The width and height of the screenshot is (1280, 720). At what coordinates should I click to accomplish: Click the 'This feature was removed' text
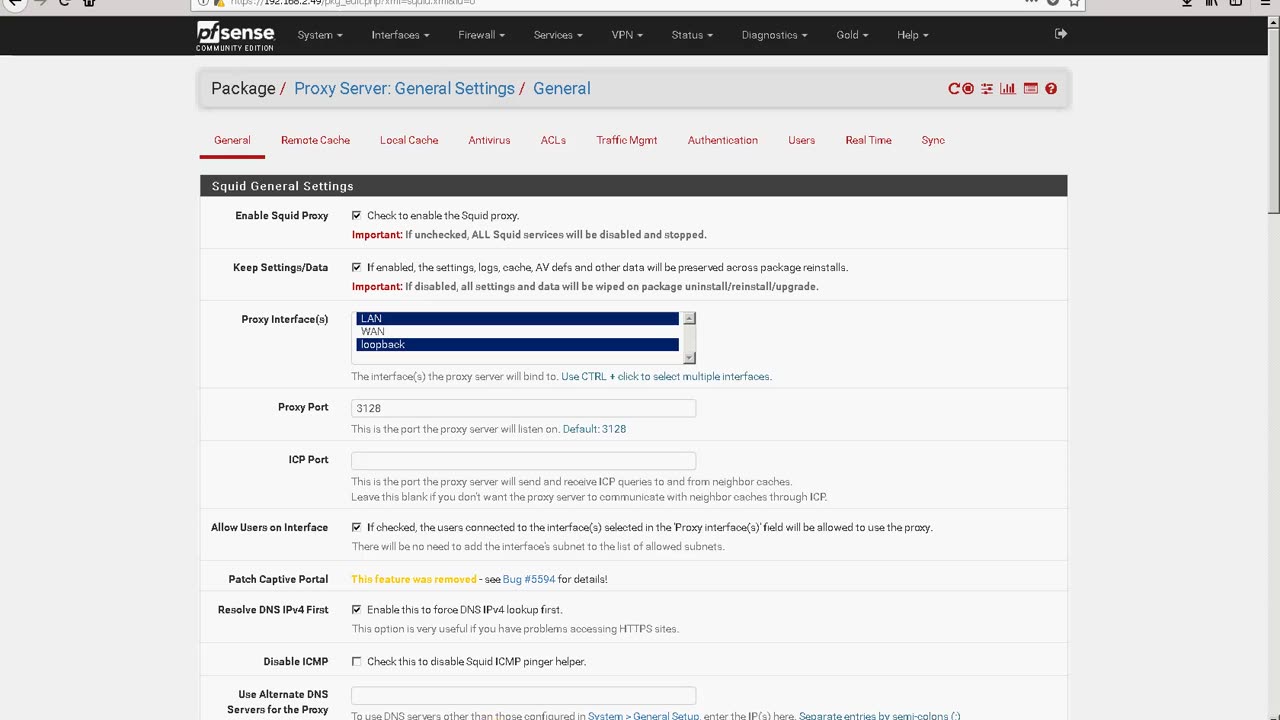[414, 579]
